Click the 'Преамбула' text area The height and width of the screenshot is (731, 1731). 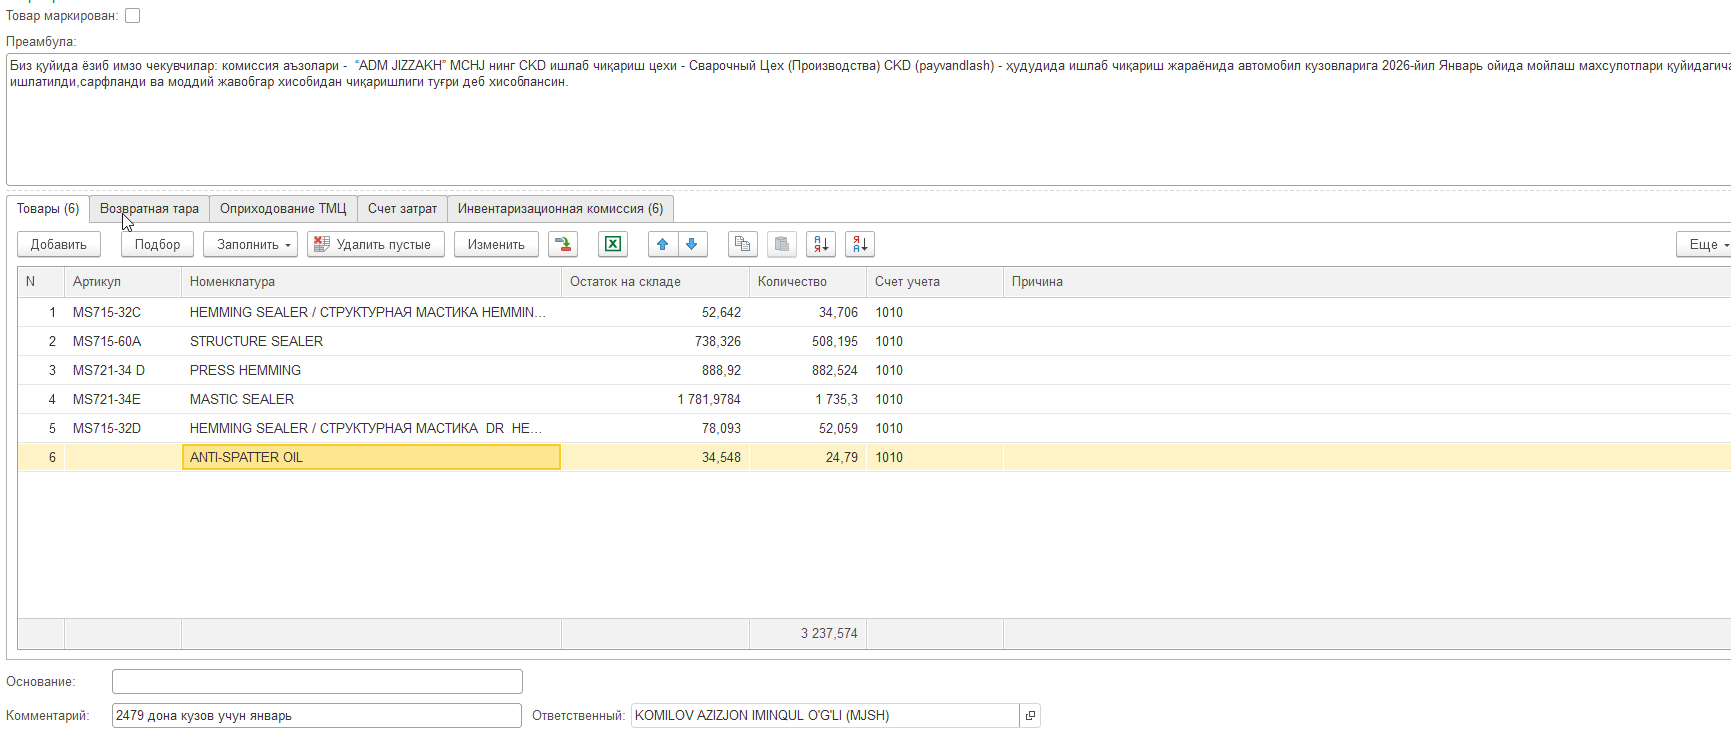pos(868,119)
